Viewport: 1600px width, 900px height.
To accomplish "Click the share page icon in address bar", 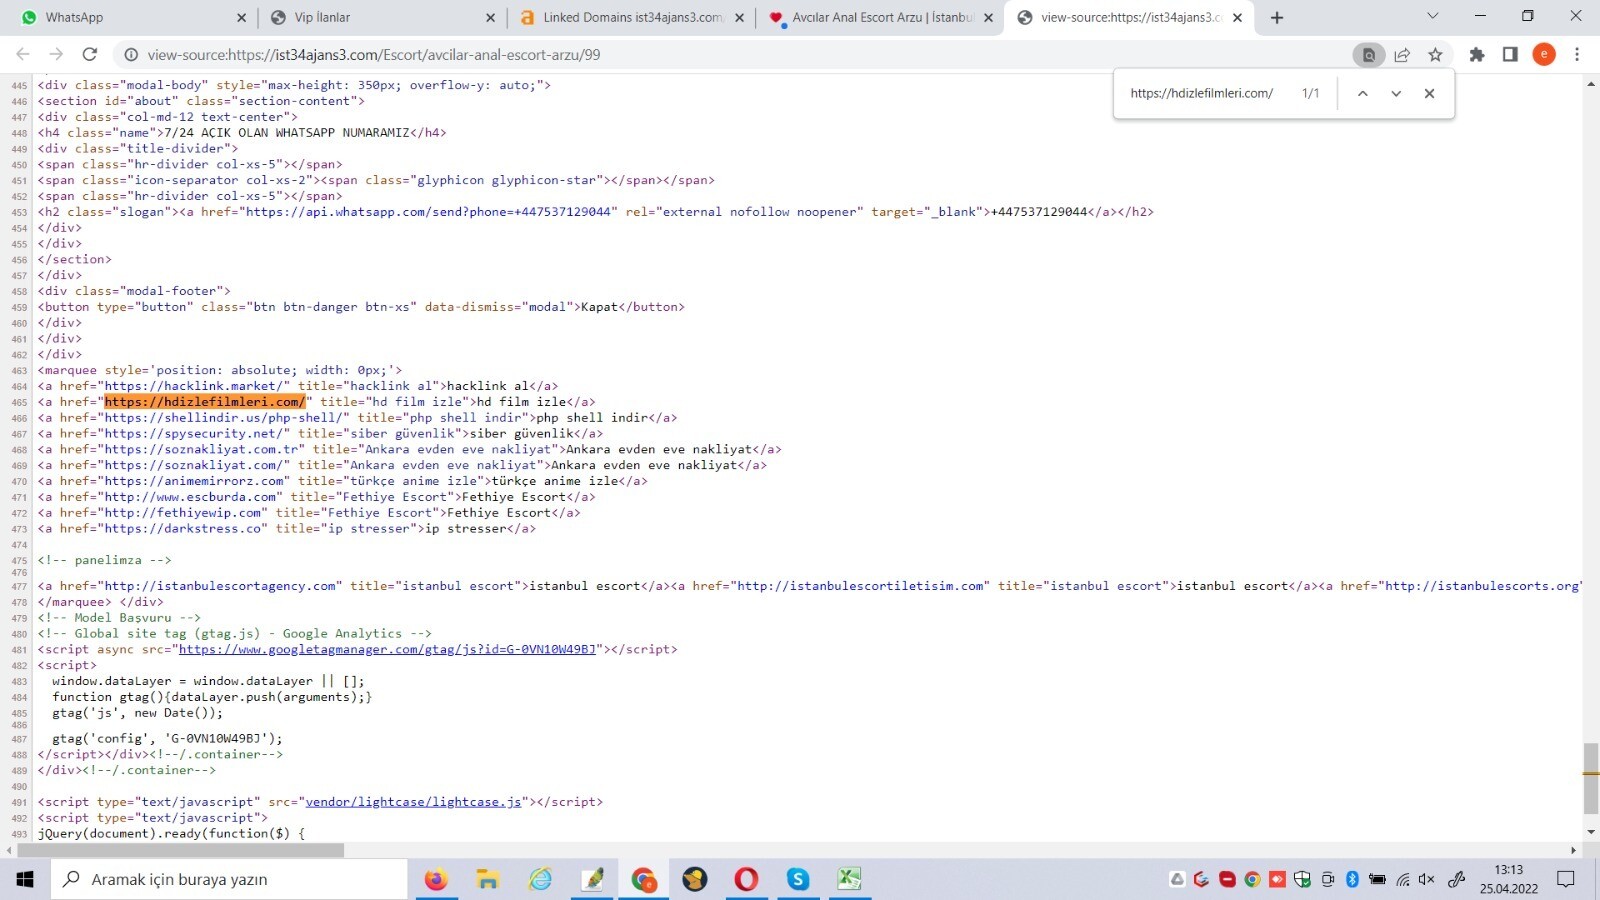I will [x=1402, y=55].
